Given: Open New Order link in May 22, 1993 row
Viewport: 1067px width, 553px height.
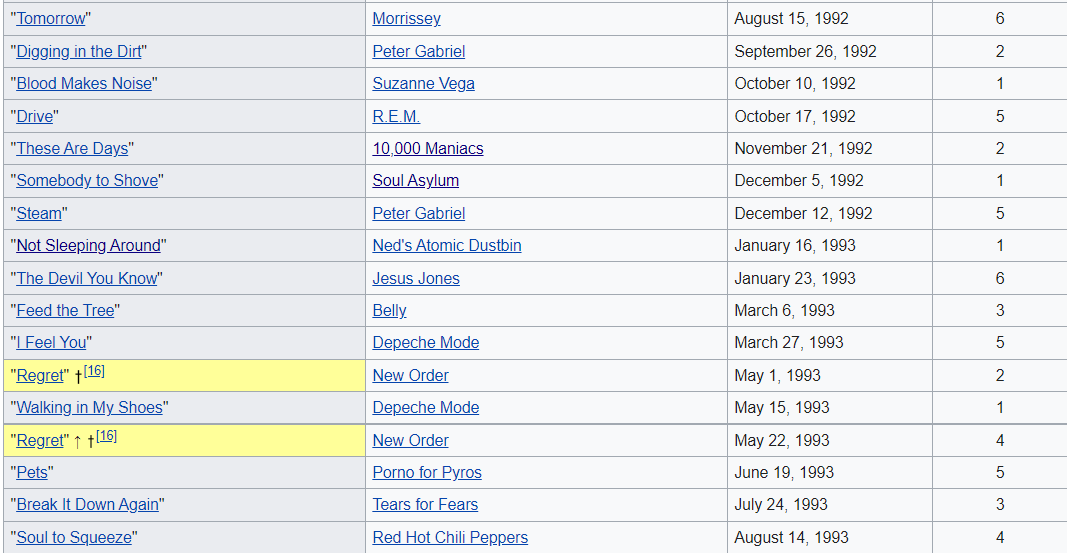Looking at the screenshot, I should click(x=410, y=441).
